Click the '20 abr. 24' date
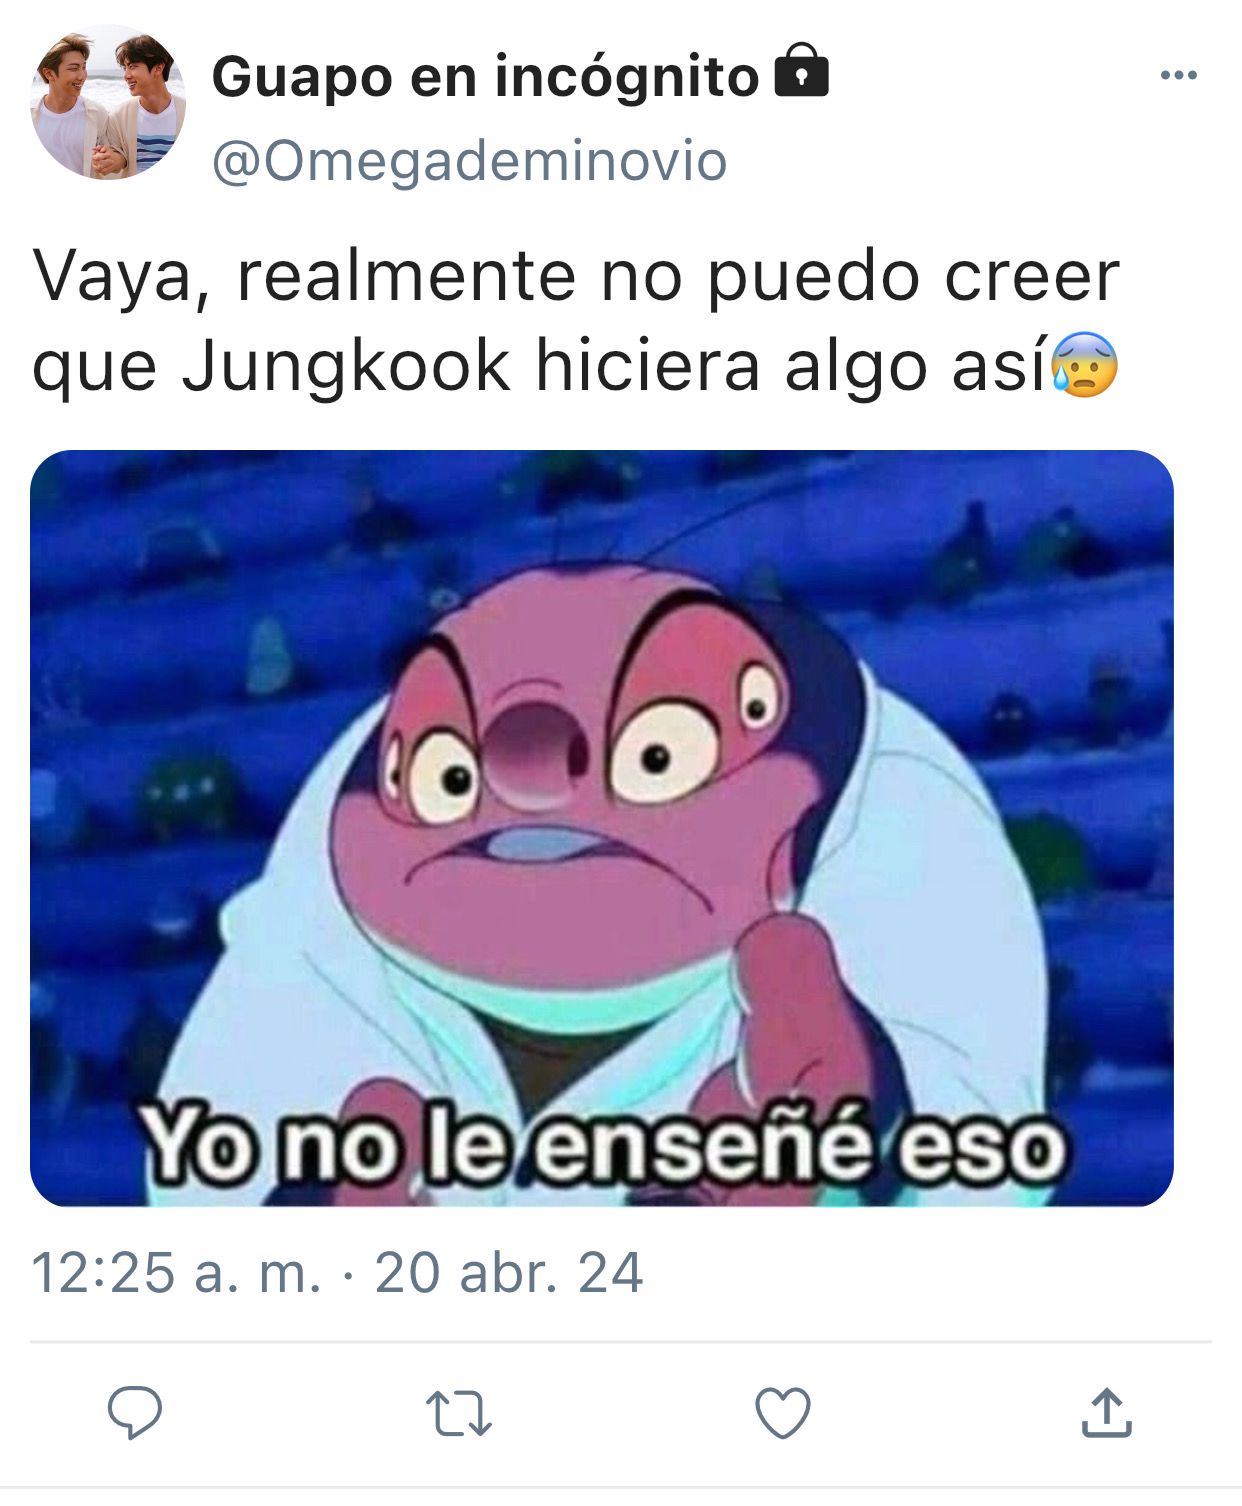Screen dimensions: 1242x1506 (508, 1272)
